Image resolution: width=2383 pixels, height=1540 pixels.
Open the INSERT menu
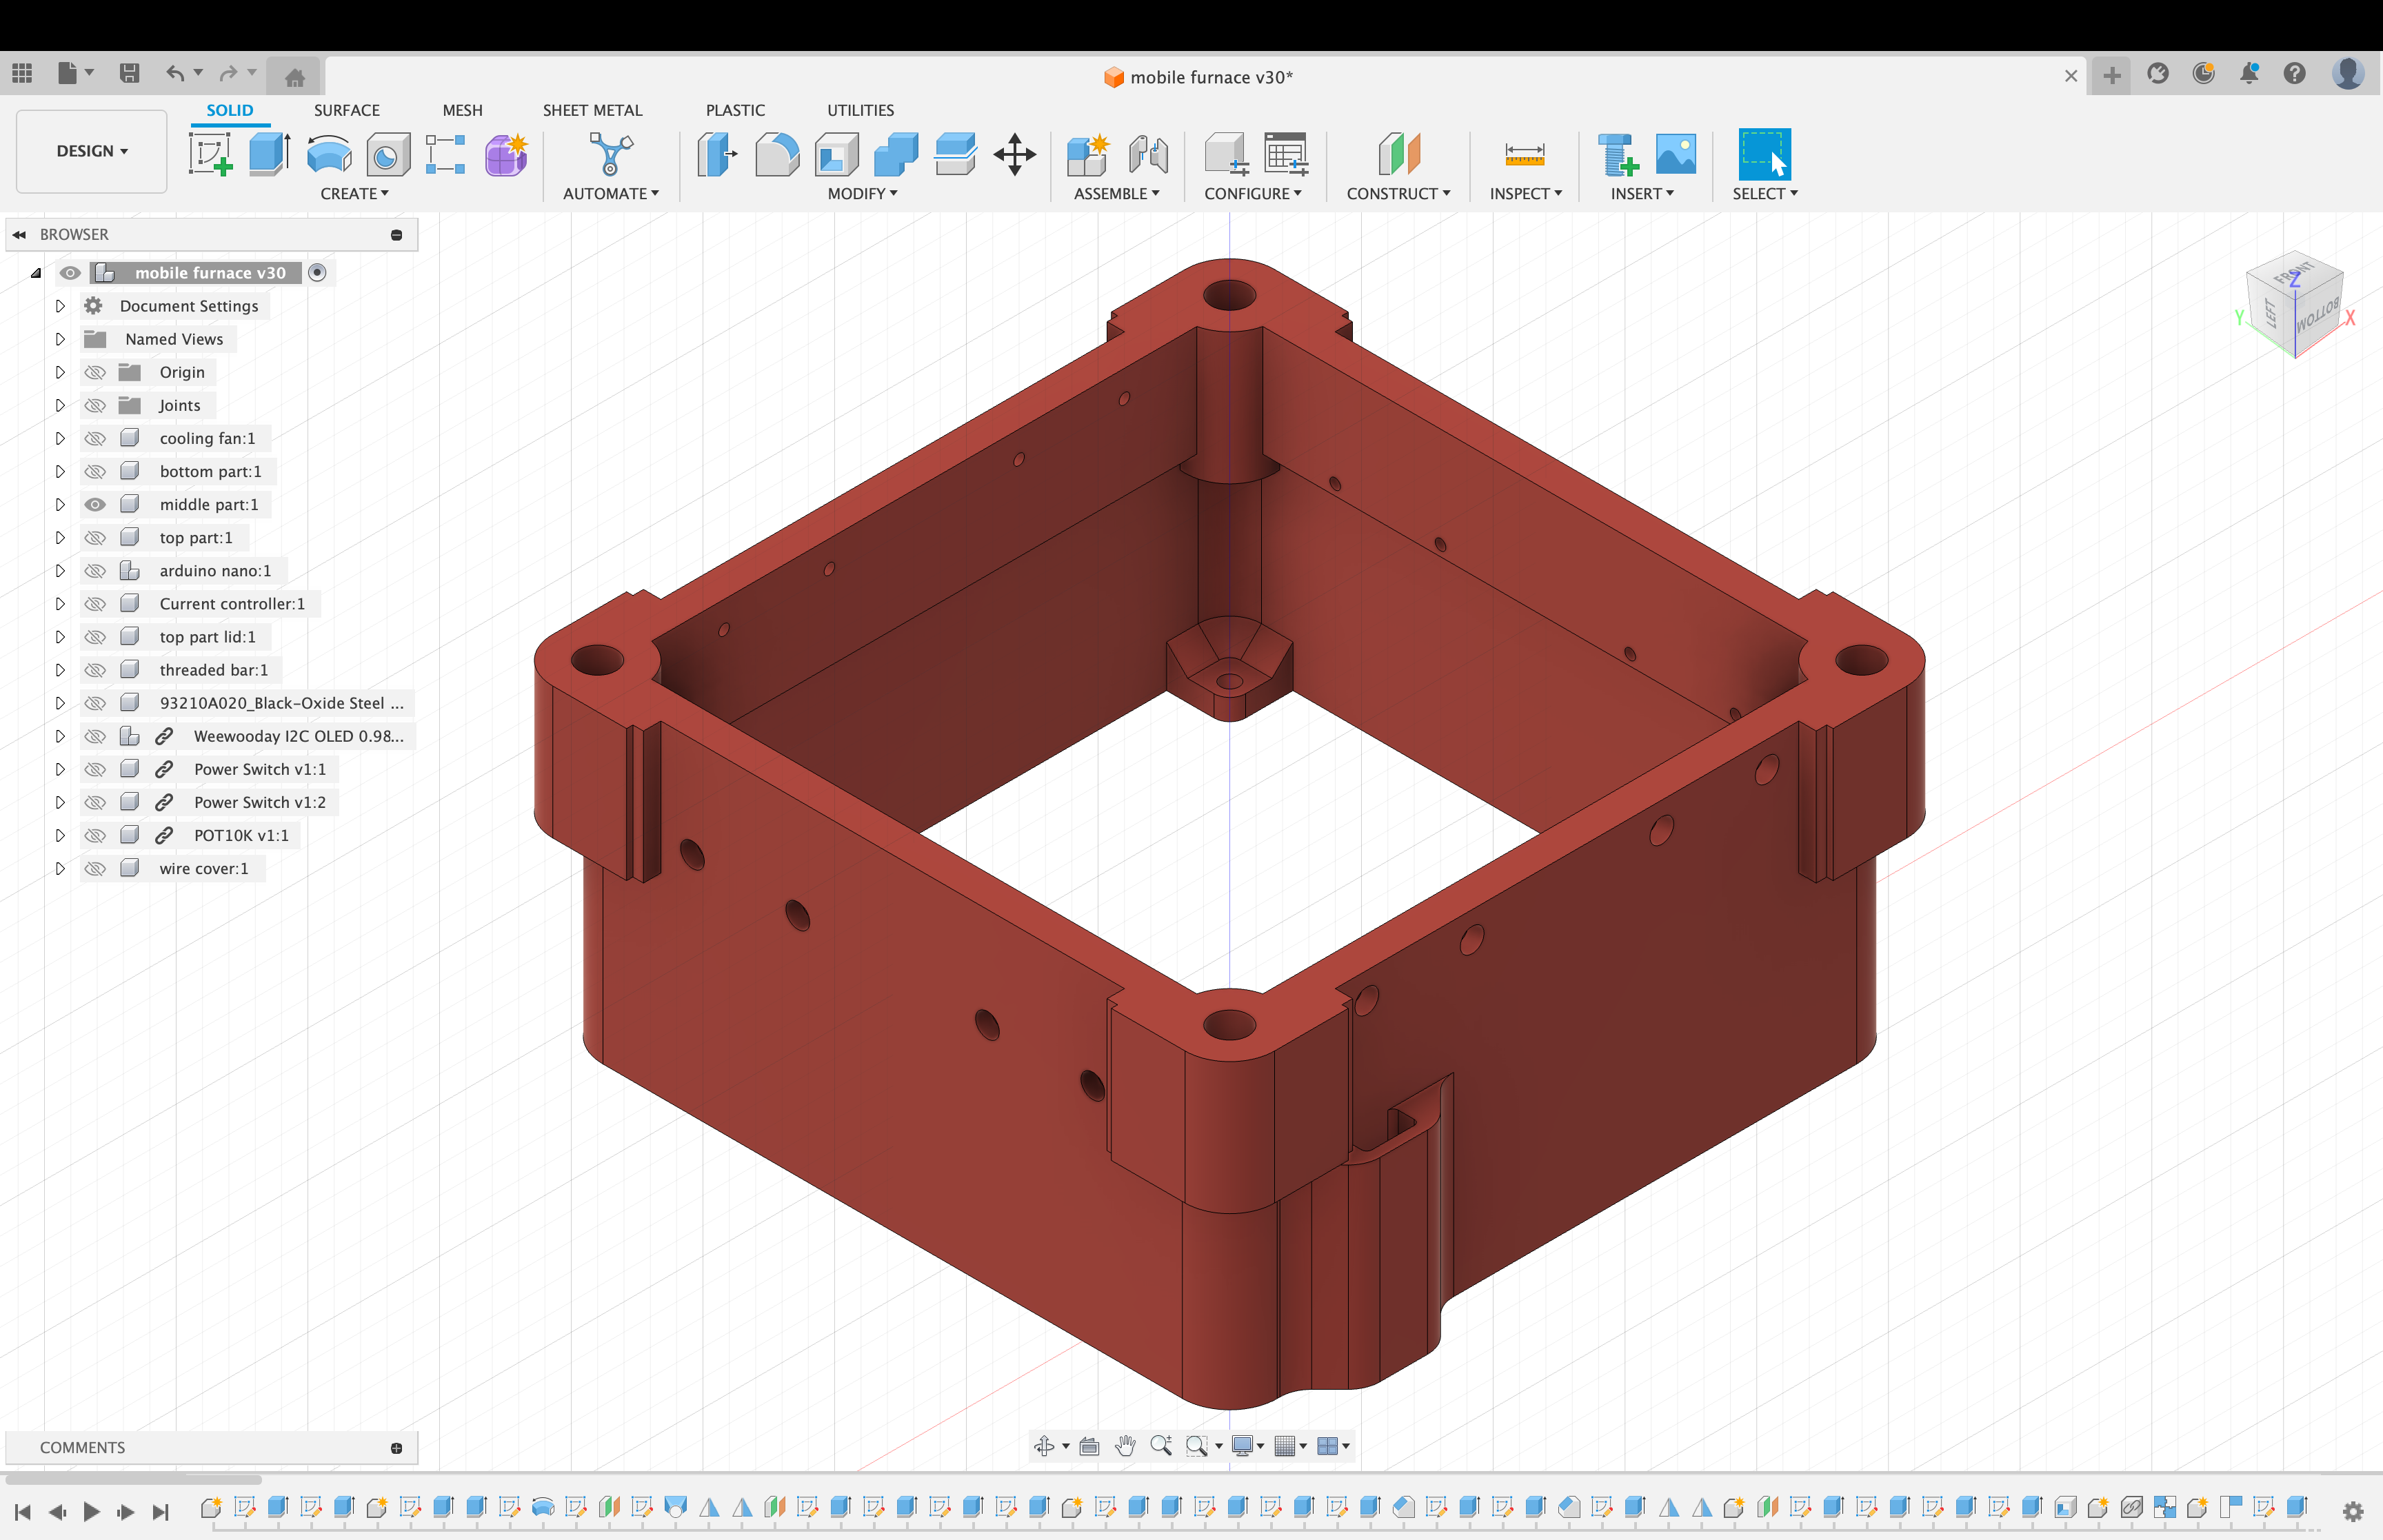coord(1642,194)
